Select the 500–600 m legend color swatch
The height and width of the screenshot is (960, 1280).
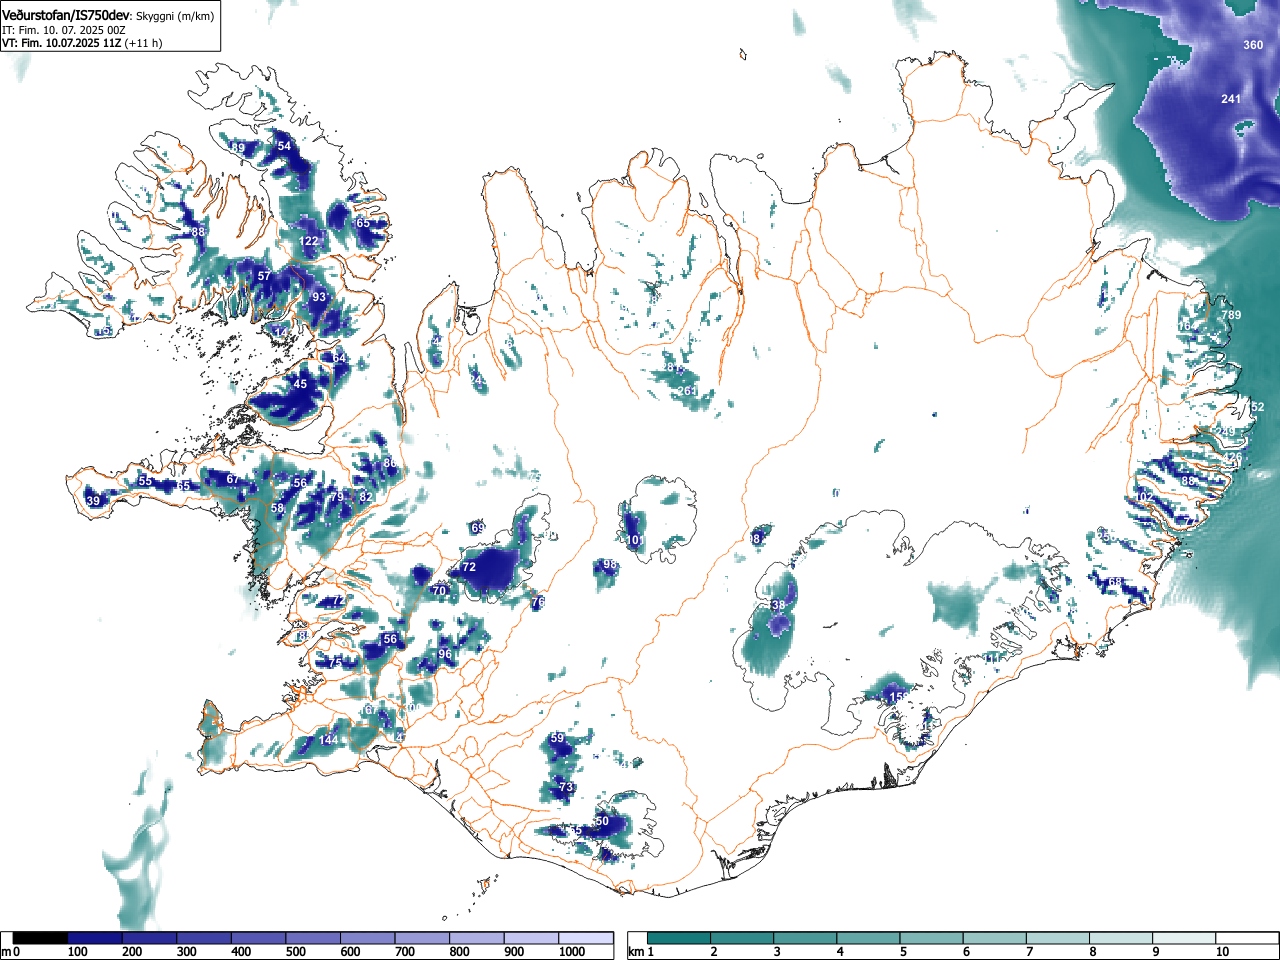[x=313, y=938]
